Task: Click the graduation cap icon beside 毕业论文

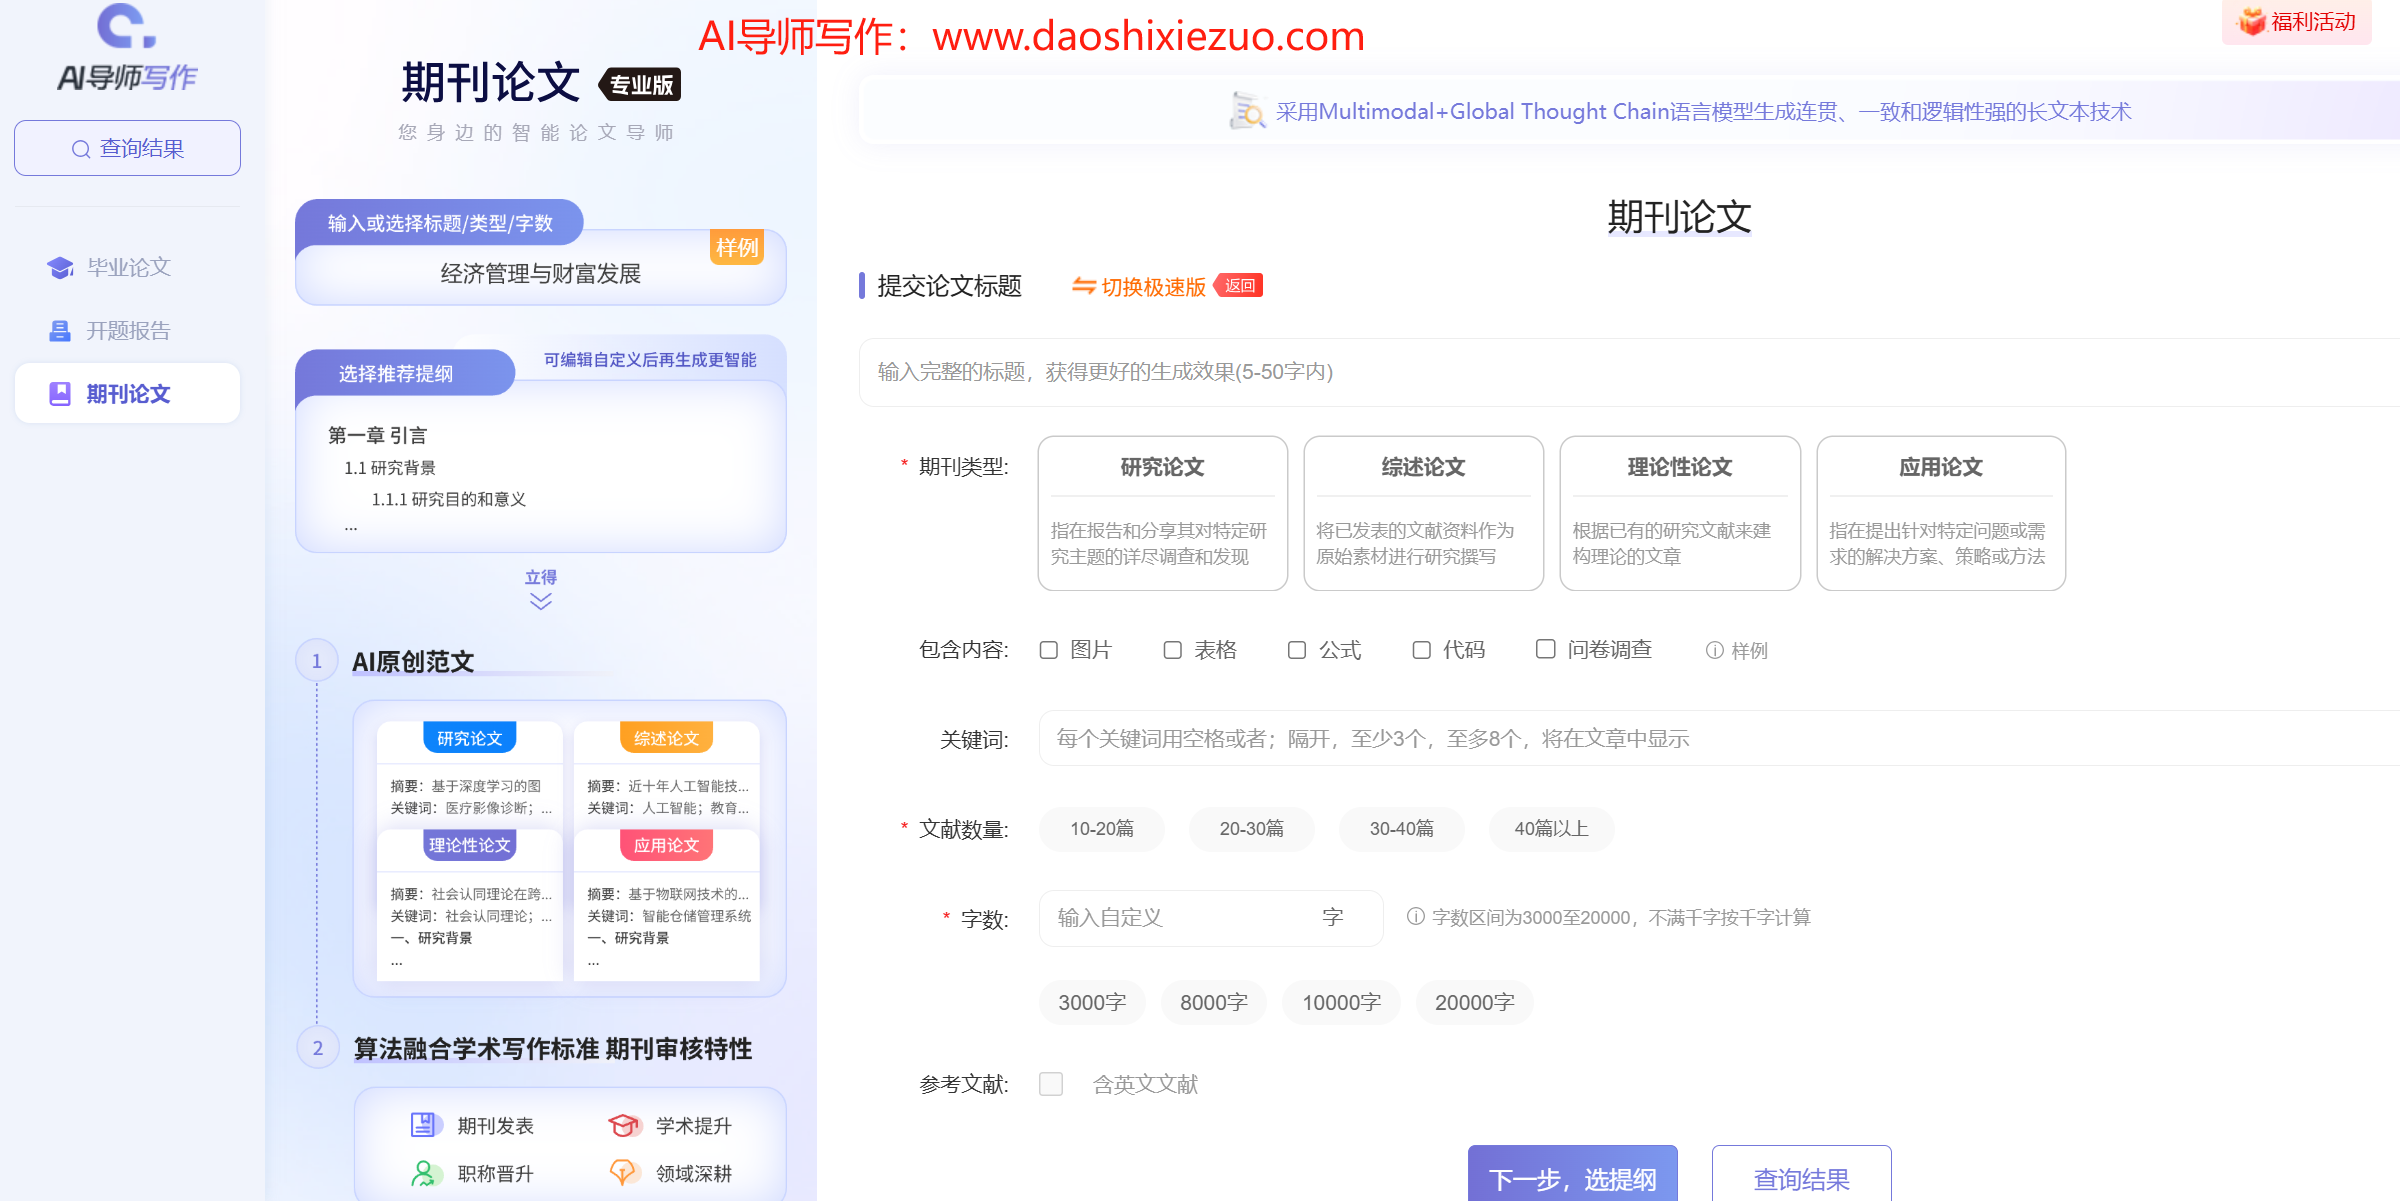Action: tap(60, 268)
